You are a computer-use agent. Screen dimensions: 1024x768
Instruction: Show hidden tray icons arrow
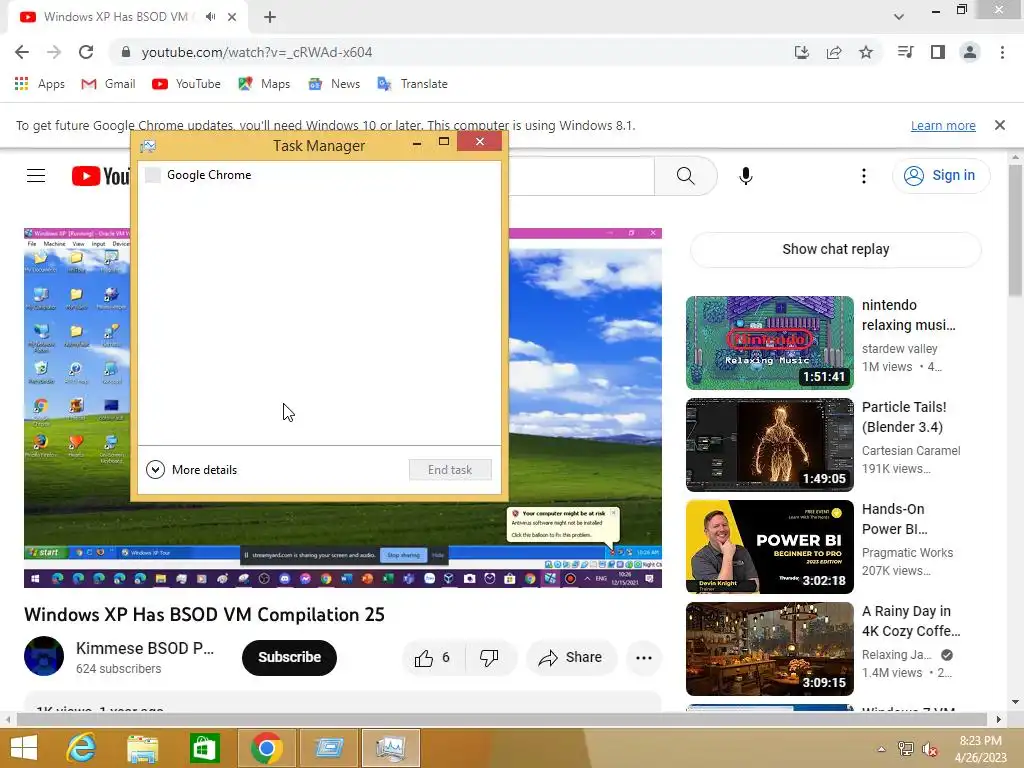click(881, 748)
